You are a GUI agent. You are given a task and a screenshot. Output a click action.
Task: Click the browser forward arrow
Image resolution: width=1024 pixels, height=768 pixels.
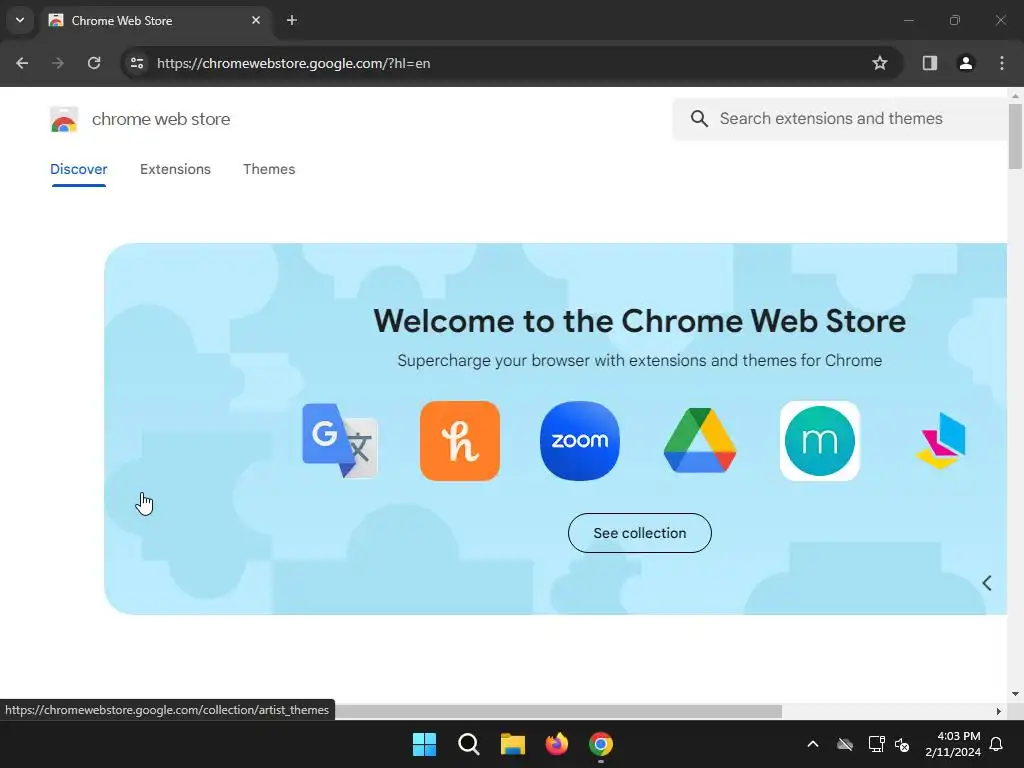pyautogui.click(x=58, y=63)
